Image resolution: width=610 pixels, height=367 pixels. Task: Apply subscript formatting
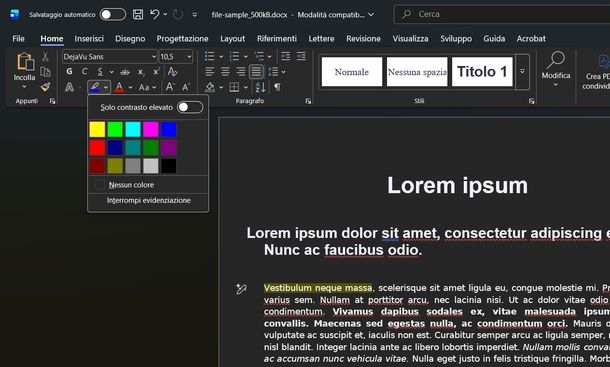[x=141, y=72]
